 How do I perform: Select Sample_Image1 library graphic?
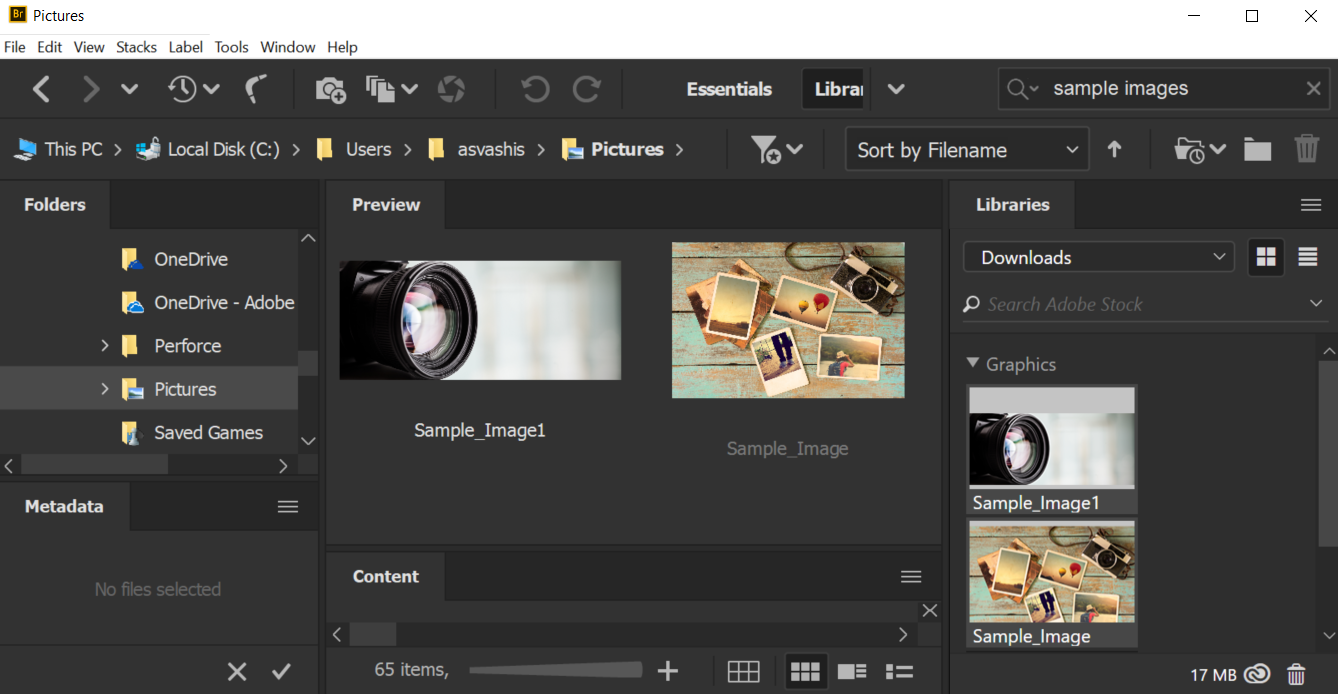[1052, 450]
